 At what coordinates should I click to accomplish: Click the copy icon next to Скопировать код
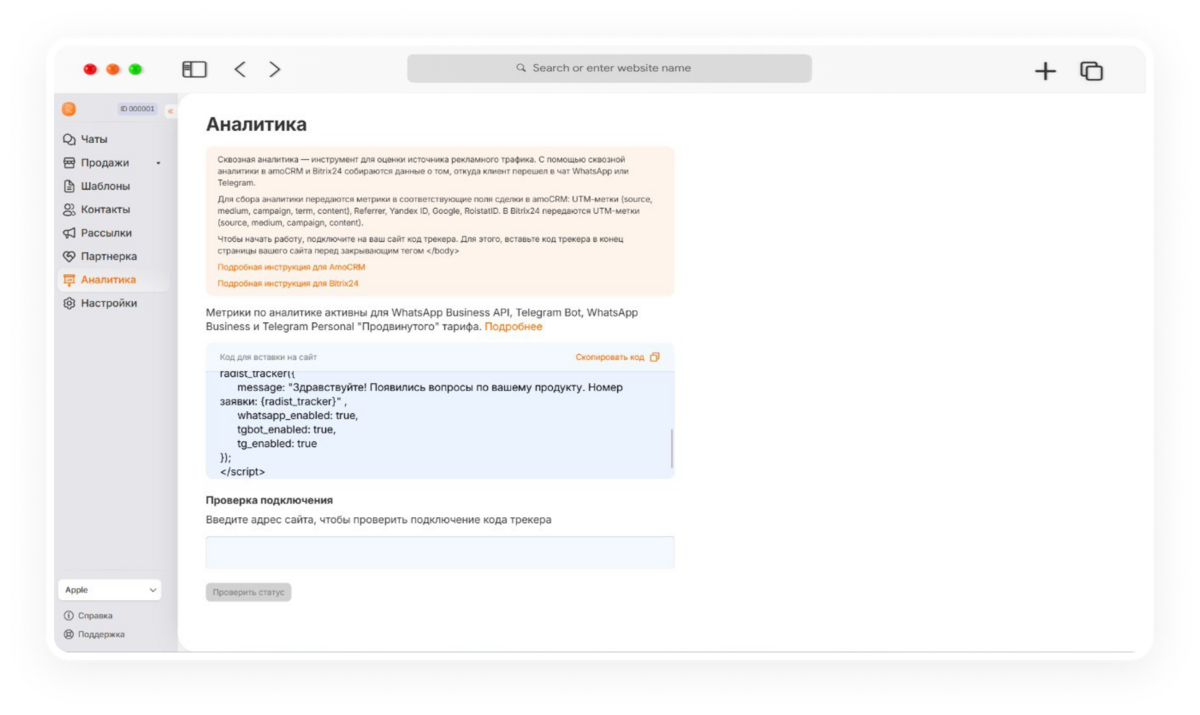click(655, 357)
